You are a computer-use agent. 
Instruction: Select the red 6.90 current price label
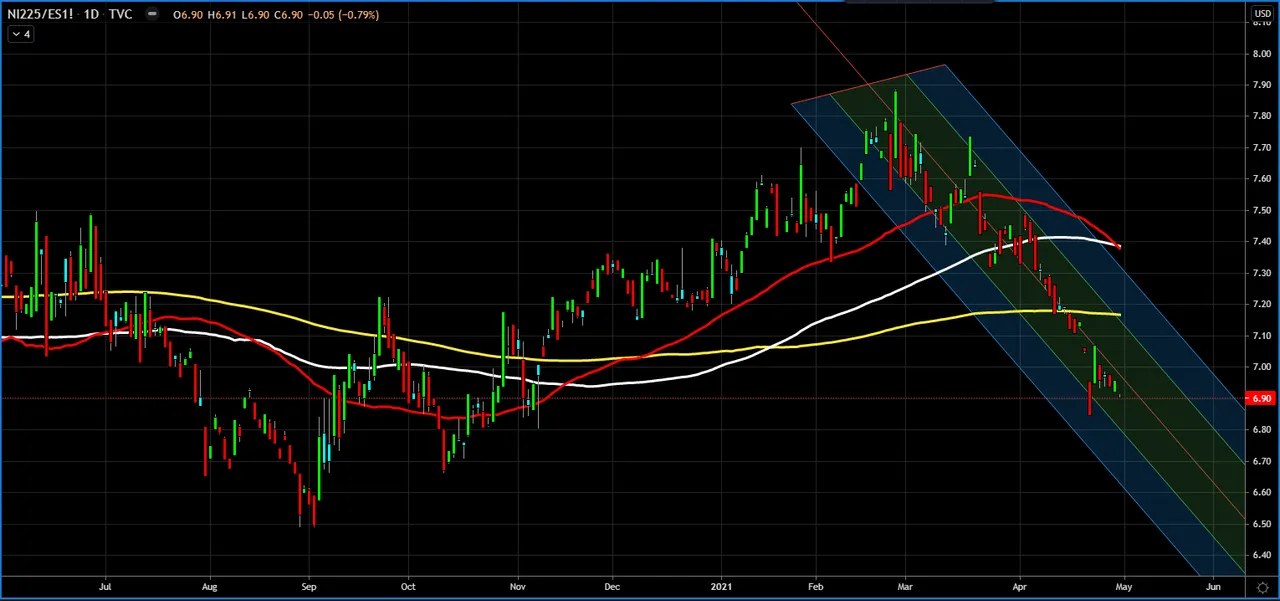(1261, 398)
